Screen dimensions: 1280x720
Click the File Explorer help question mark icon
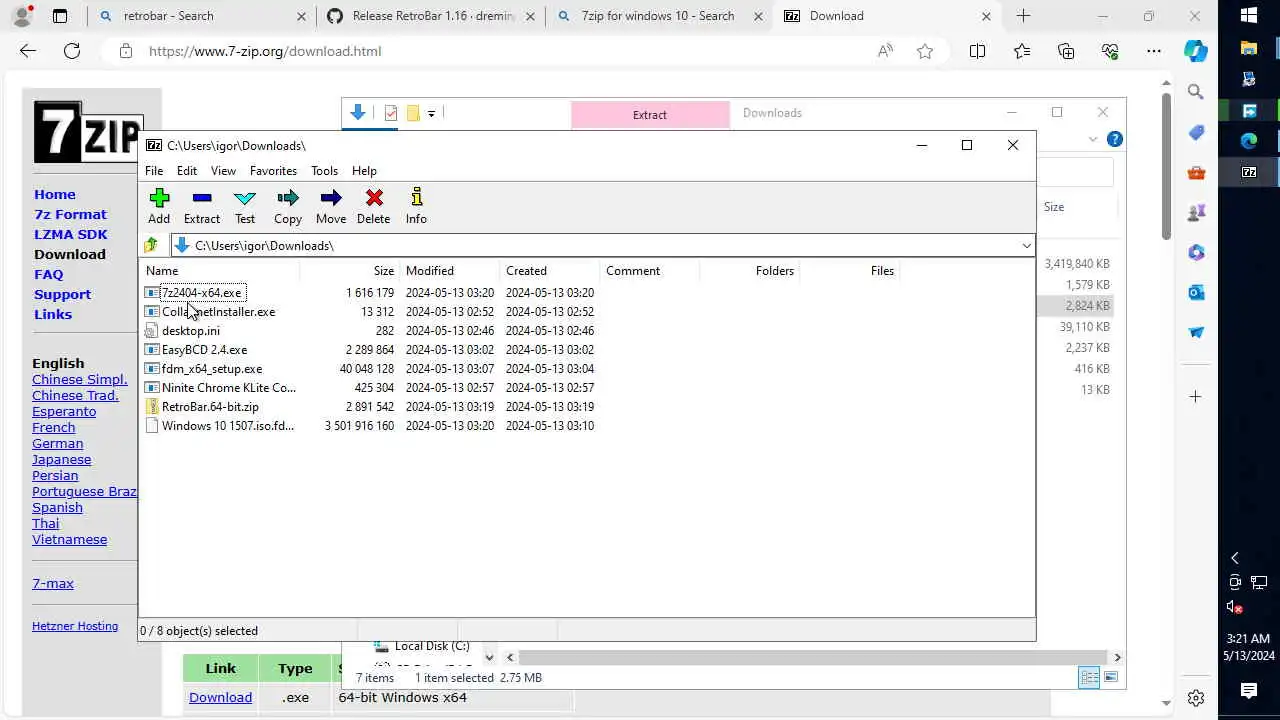click(x=1115, y=139)
